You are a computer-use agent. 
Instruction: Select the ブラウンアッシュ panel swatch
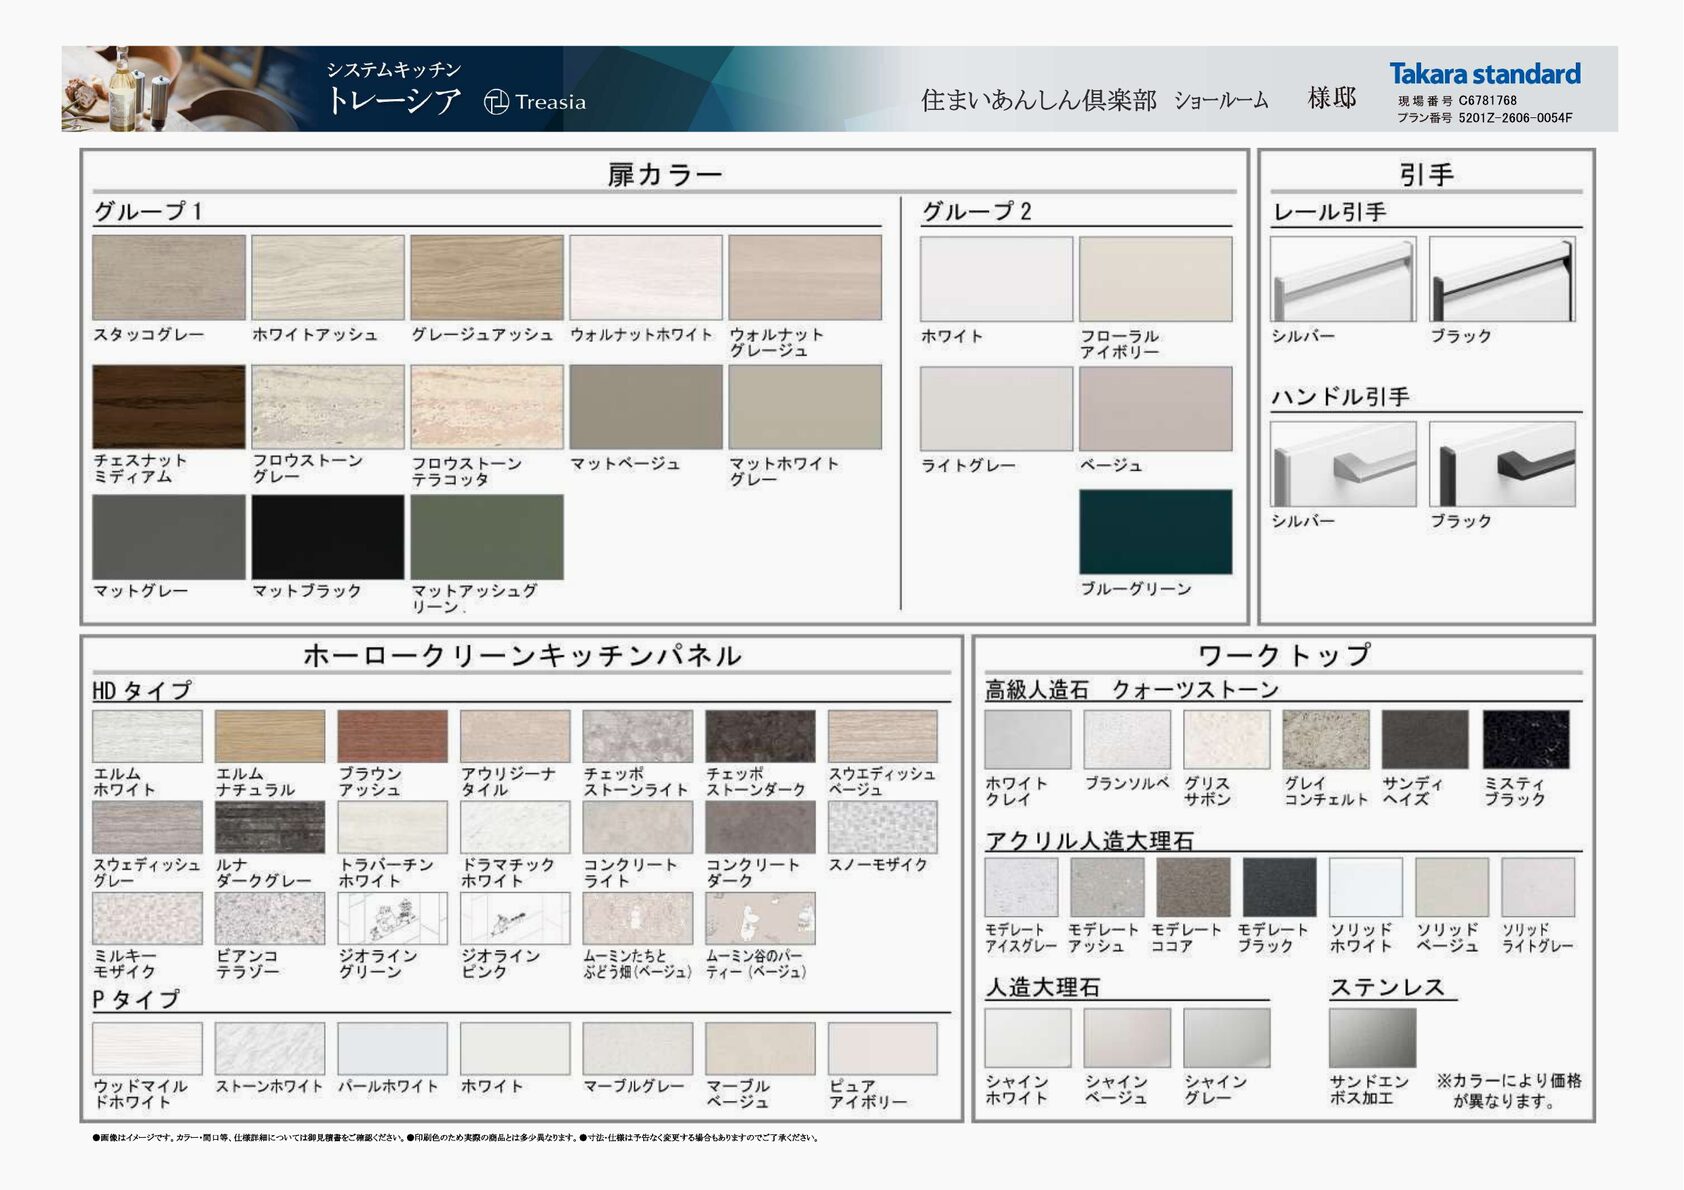(392, 736)
